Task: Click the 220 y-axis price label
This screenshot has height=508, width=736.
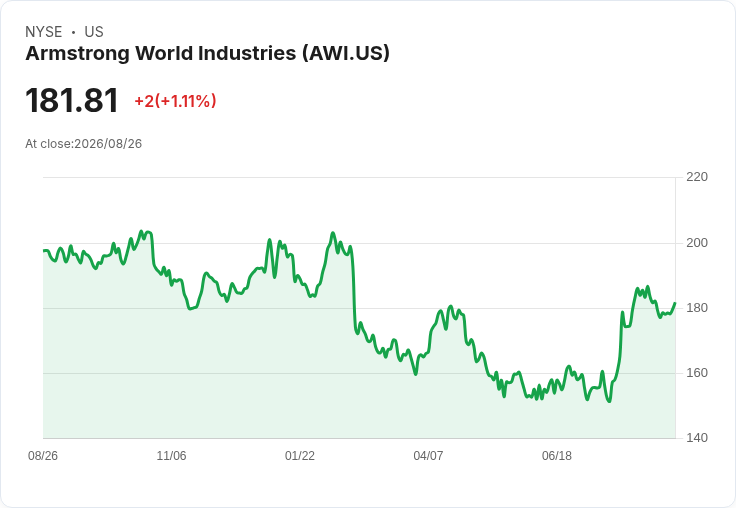Action: click(697, 177)
